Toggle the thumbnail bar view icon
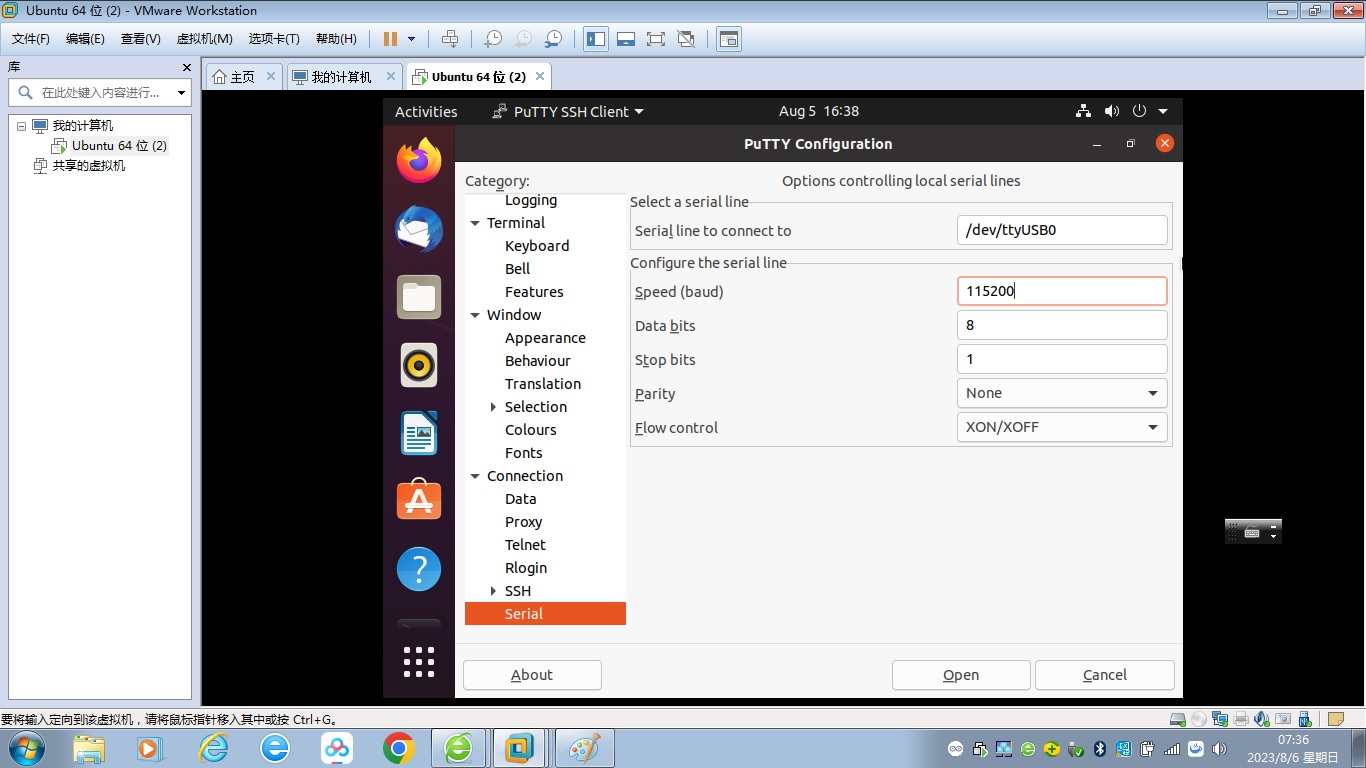The image size is (1366, 768). coord(626,39)
